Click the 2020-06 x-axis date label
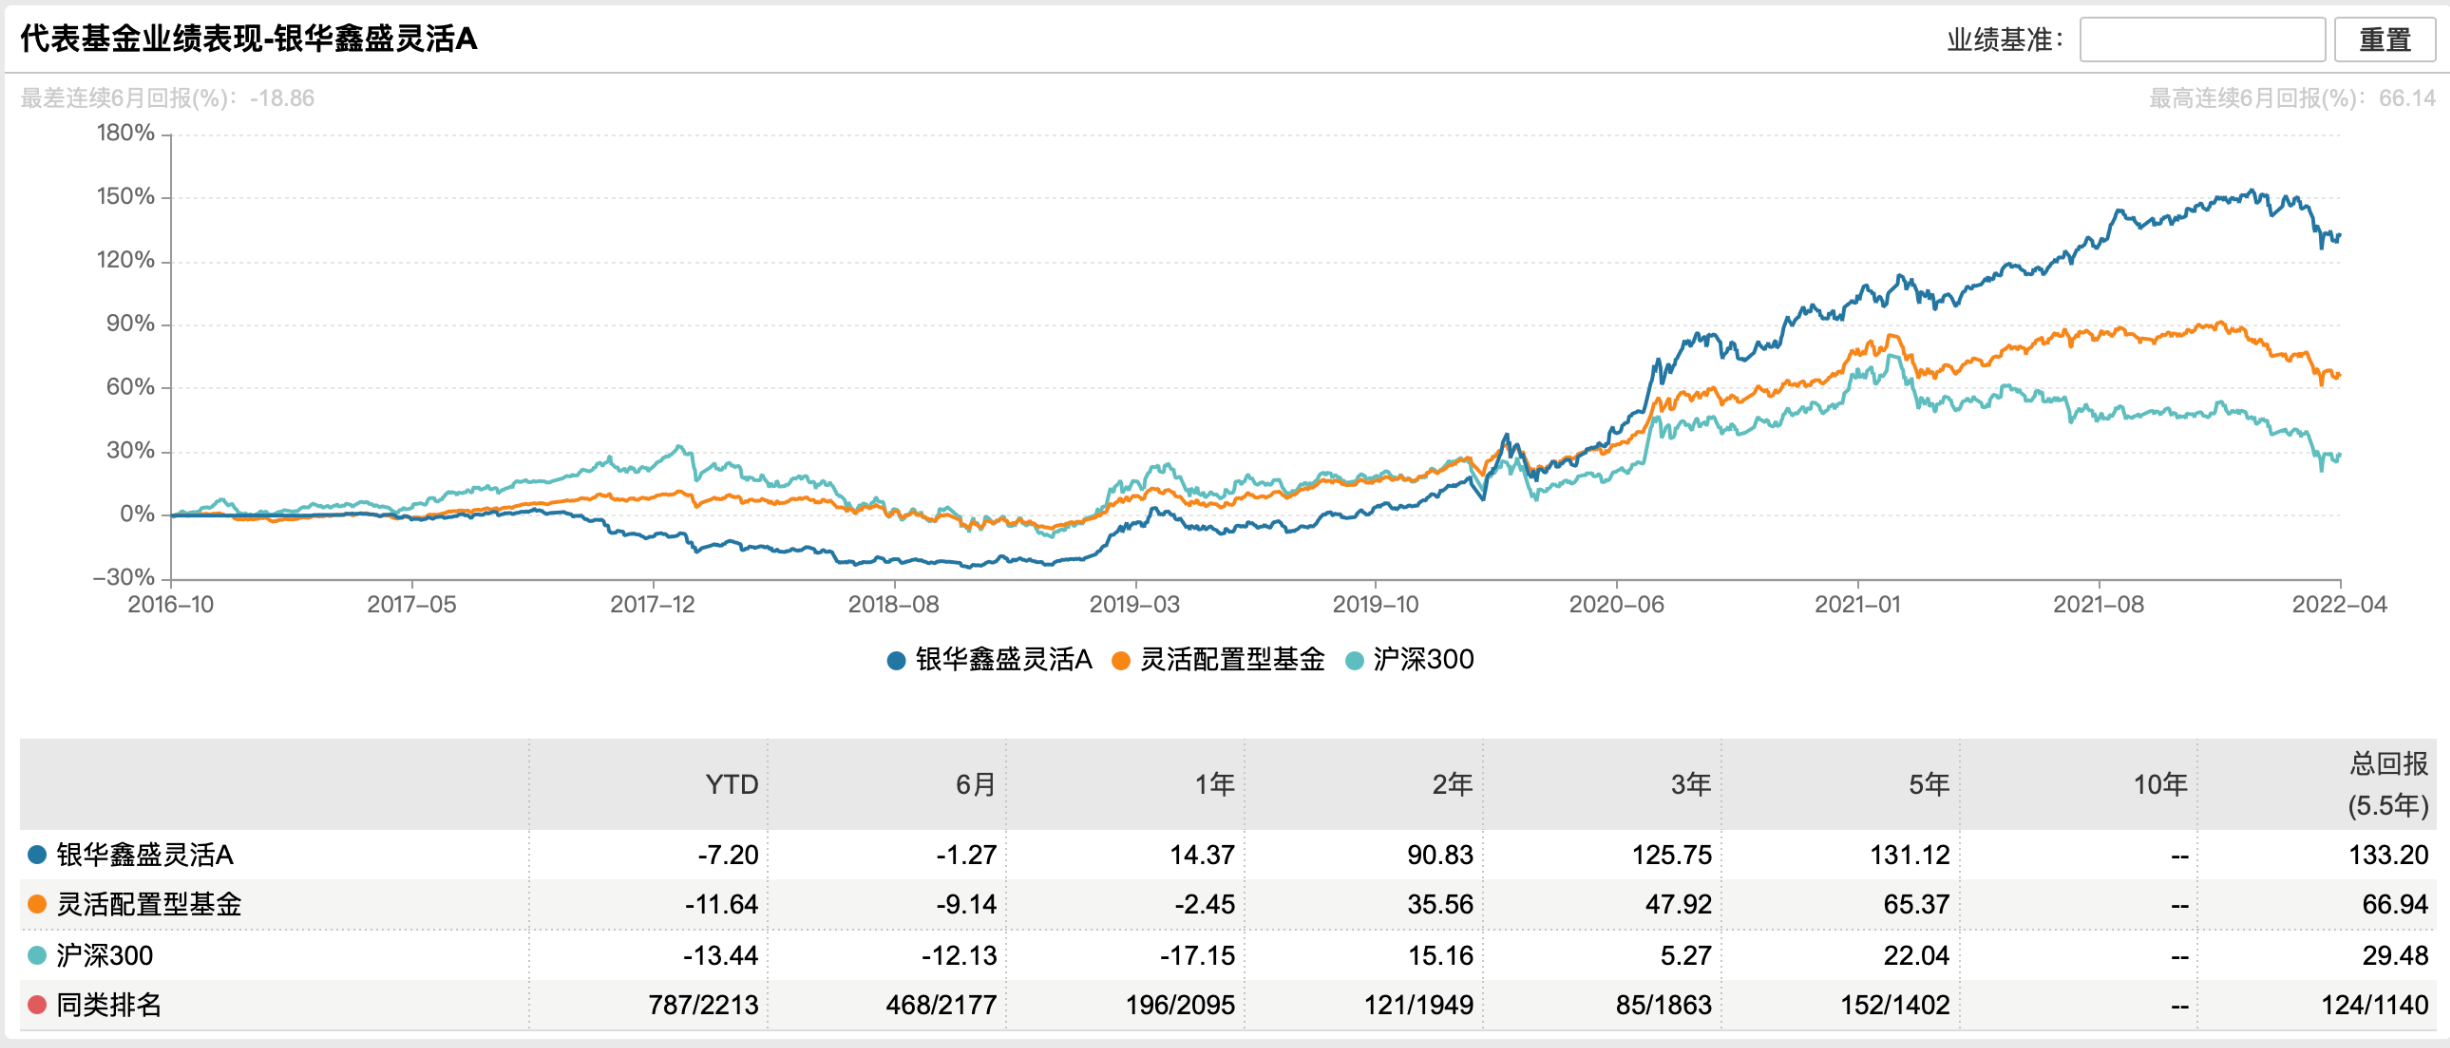Image resolution: width=2450 pixels, height=1048 pixels. tap(1616, 605)
